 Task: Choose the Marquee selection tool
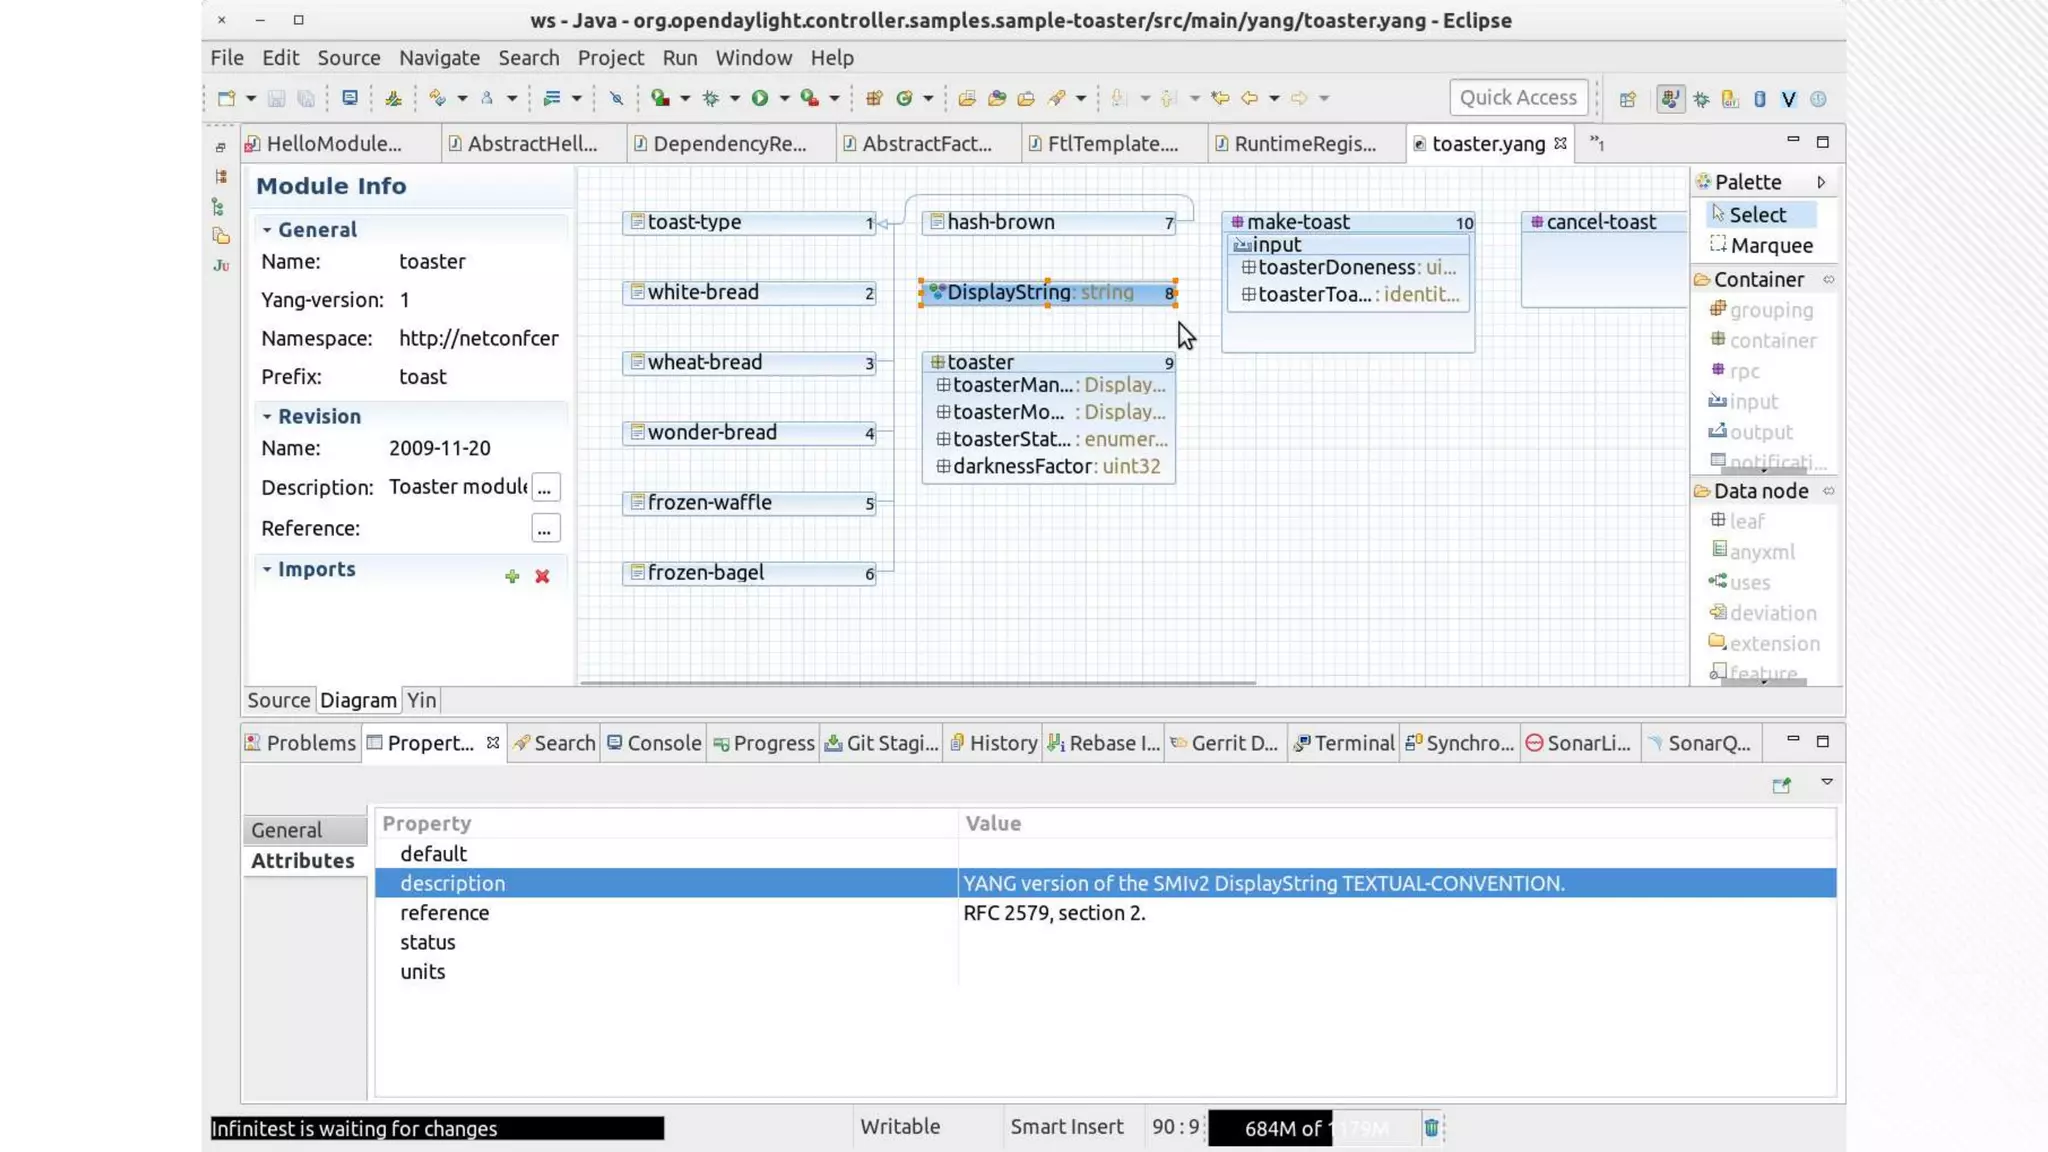[x=1771, y=246]
